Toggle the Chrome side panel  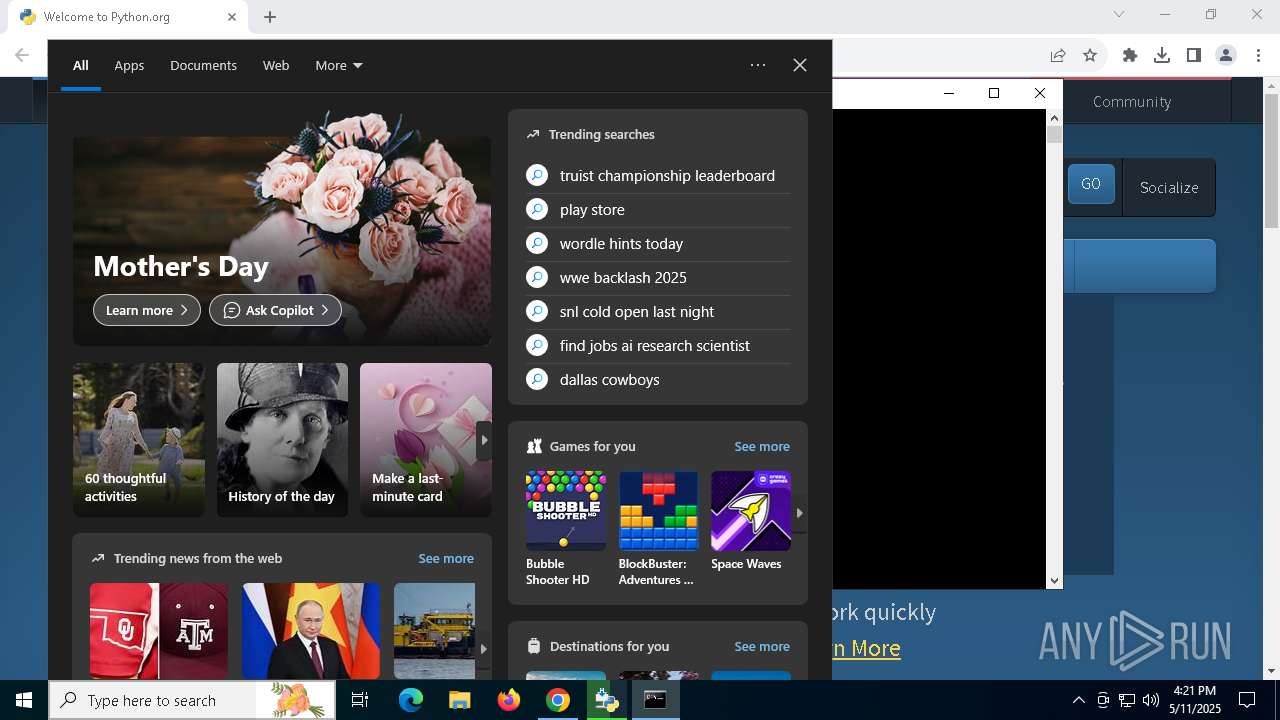pos(1194,56)
